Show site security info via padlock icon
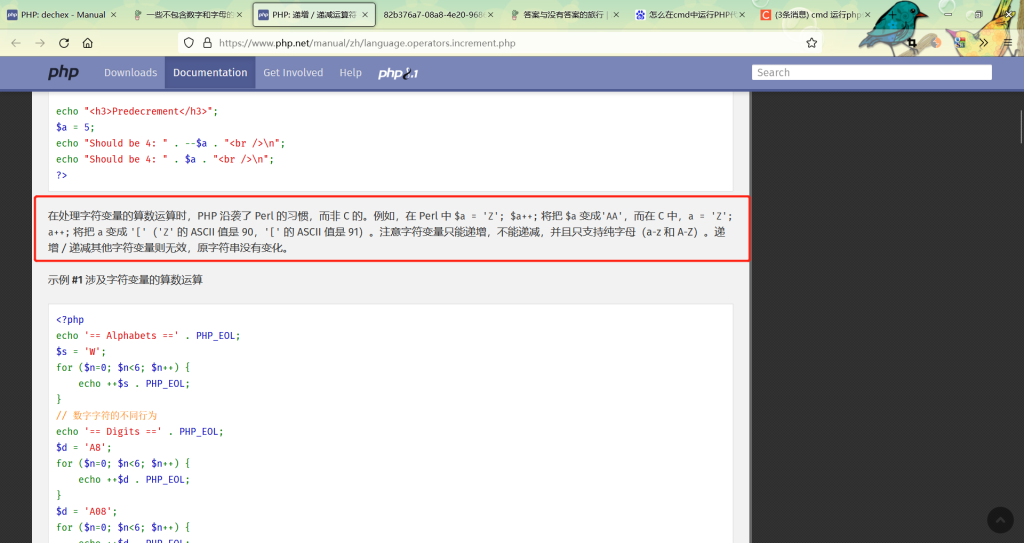 coord(207,43)
